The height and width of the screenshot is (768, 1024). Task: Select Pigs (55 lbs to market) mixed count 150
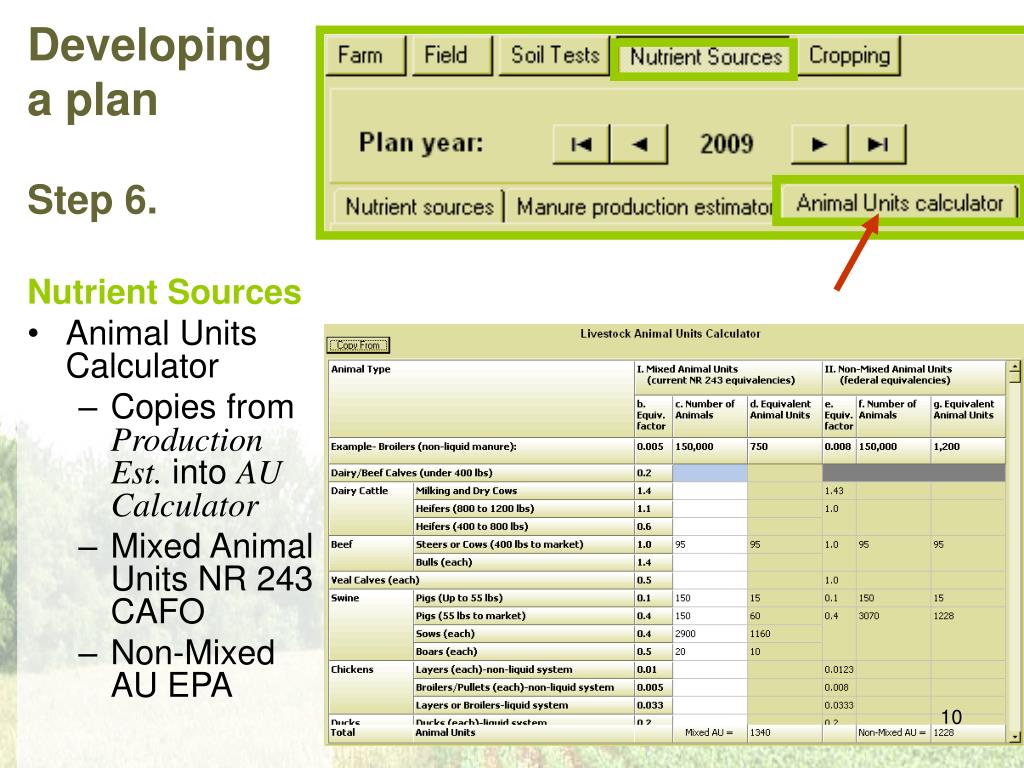coord(710,616)
